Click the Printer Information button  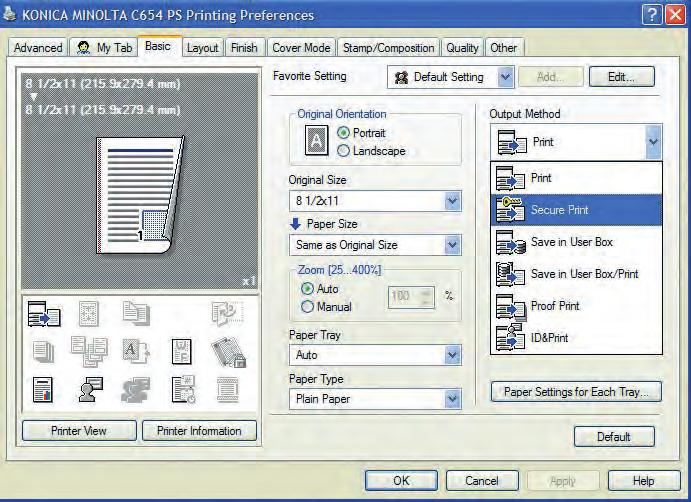pos(199,431)
